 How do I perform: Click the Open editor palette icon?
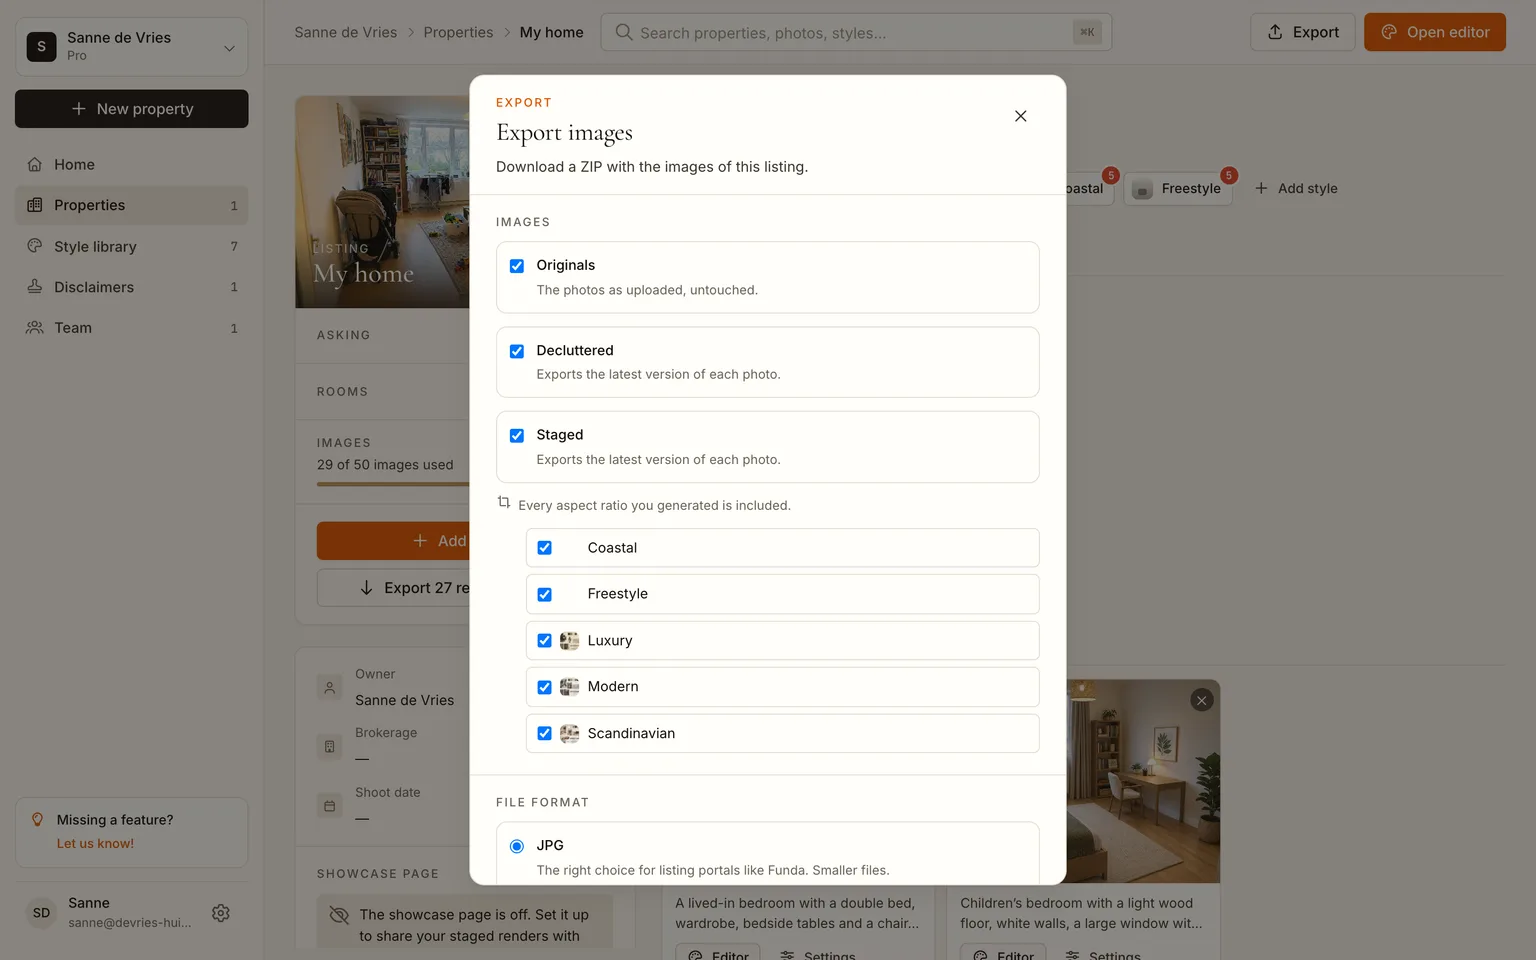1389,32
